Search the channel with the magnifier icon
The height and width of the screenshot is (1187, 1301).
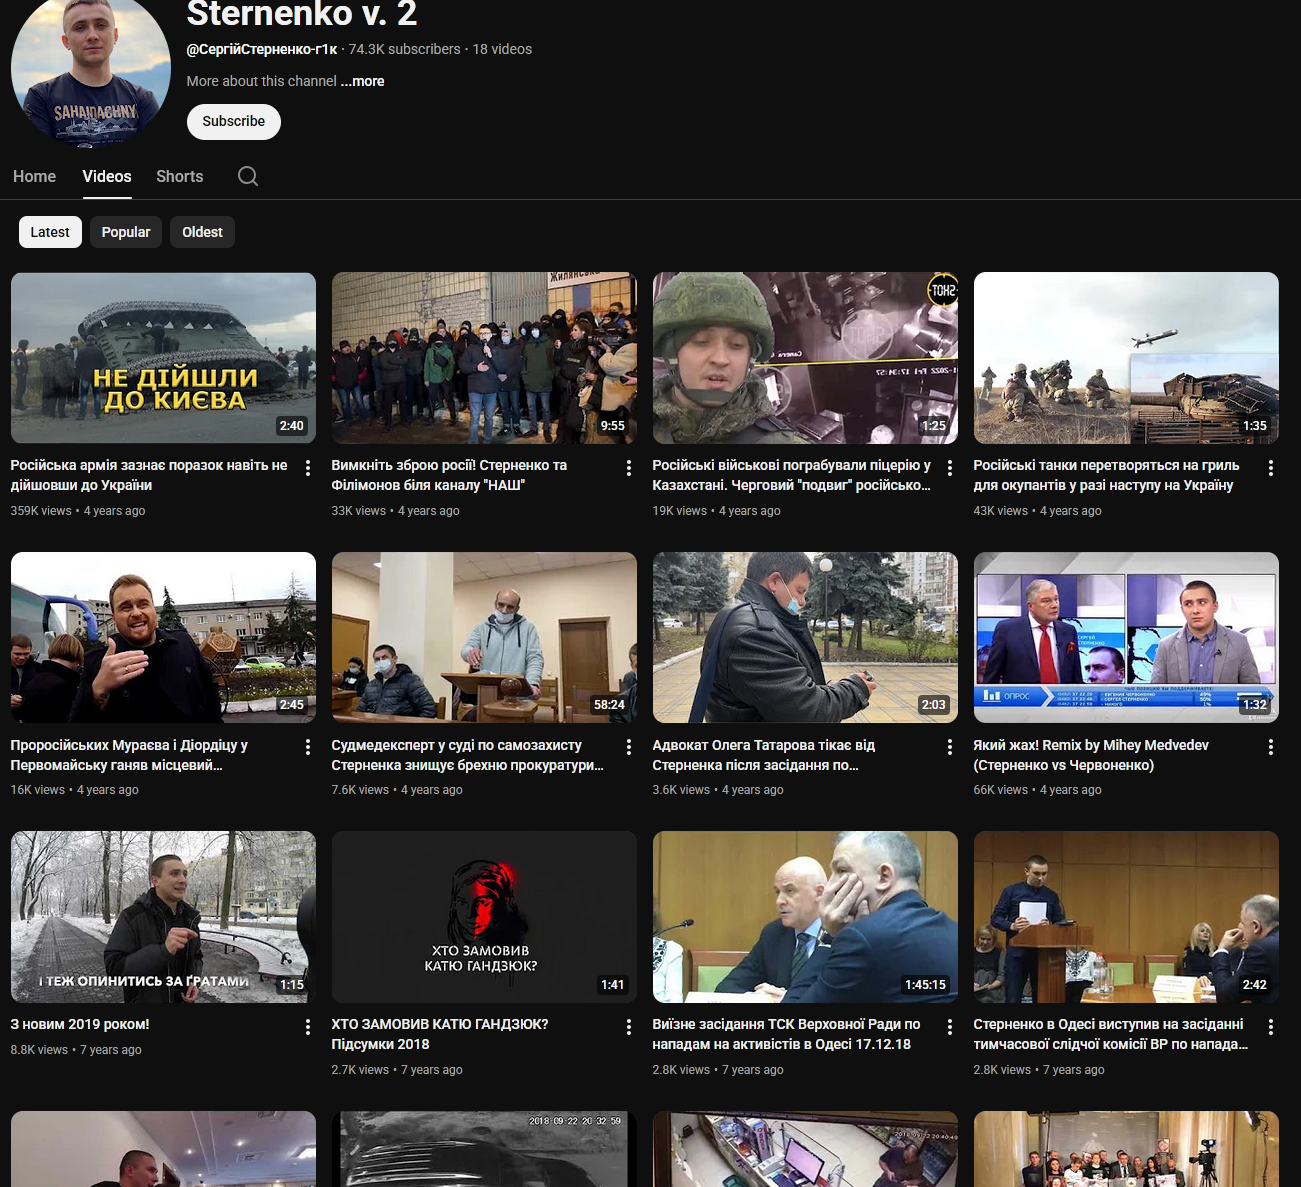pos(248,176)
